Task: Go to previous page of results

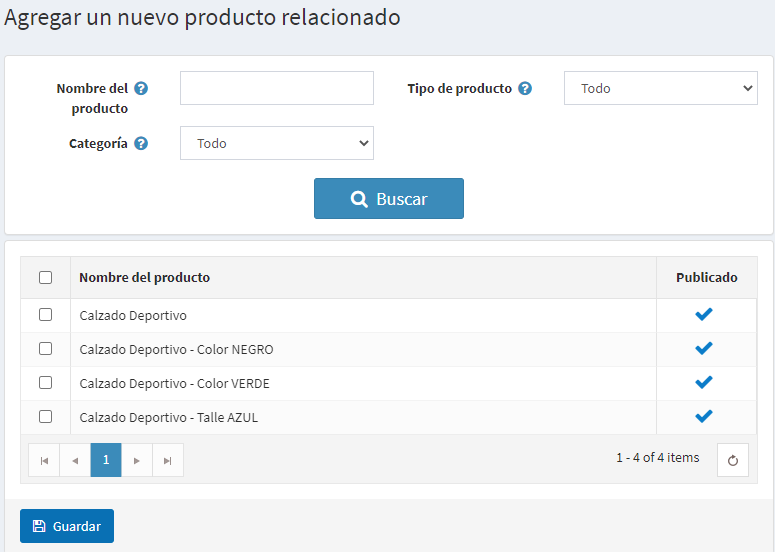Action: [x=75, y=460]
